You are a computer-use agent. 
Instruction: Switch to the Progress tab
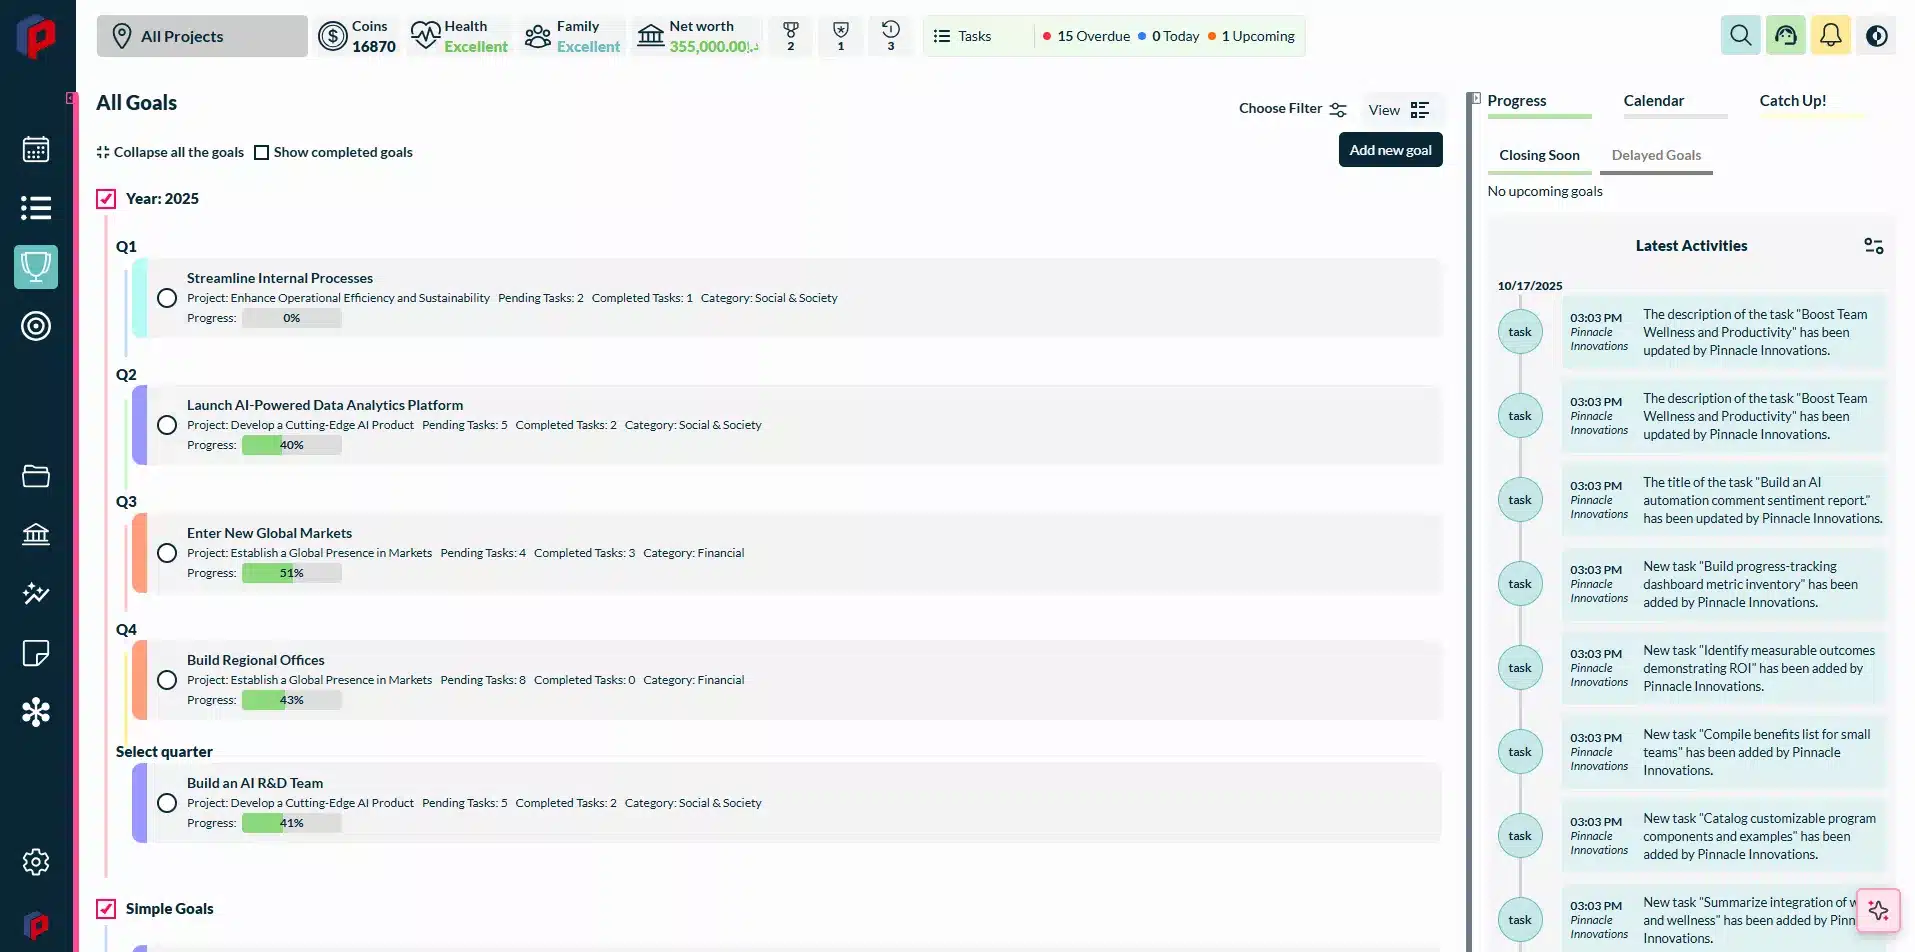(x=1539, y=103)
